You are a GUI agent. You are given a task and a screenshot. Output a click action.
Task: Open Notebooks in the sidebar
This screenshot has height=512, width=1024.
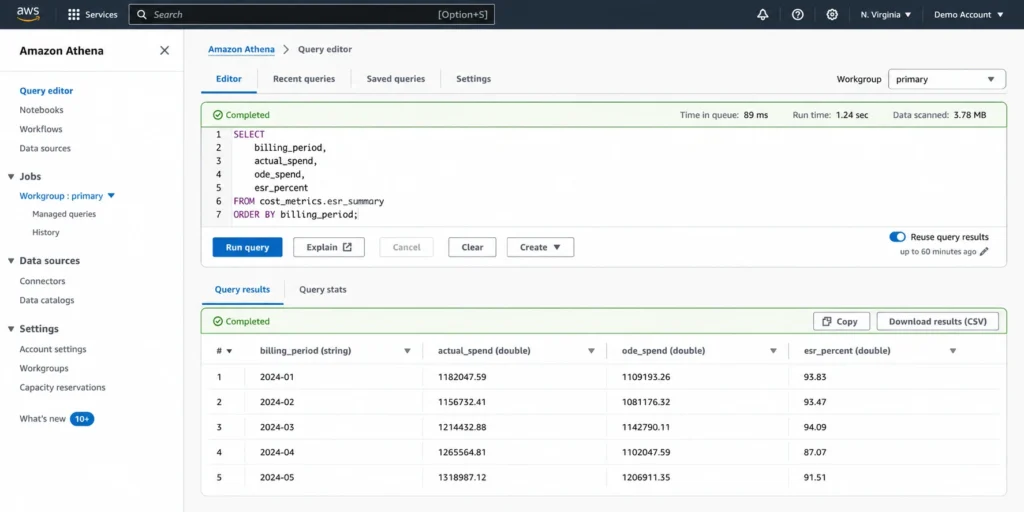[x=41, y=110]
